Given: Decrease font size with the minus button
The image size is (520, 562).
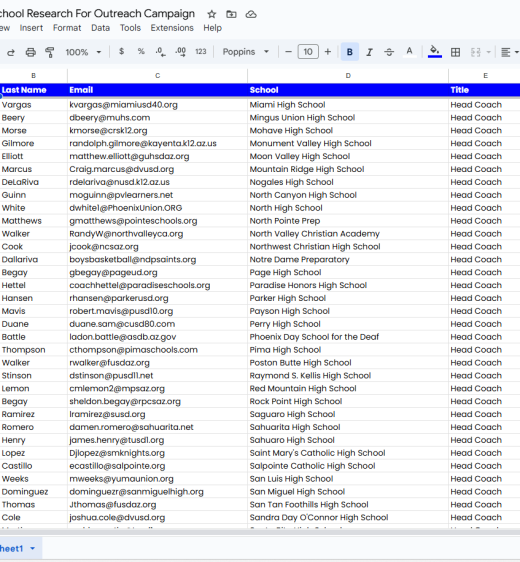Looking at the screenshot, I should pyautogui.click(x=288, y=52).
